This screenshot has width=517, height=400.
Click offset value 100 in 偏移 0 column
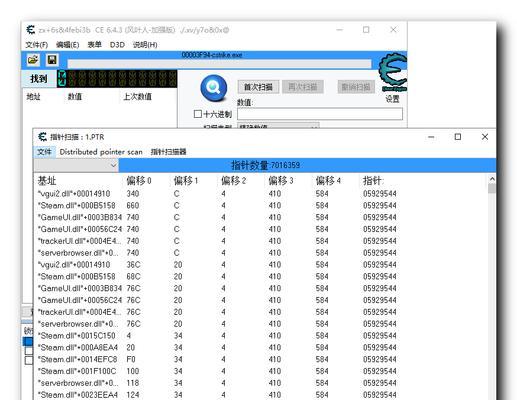tap(133, 371)
